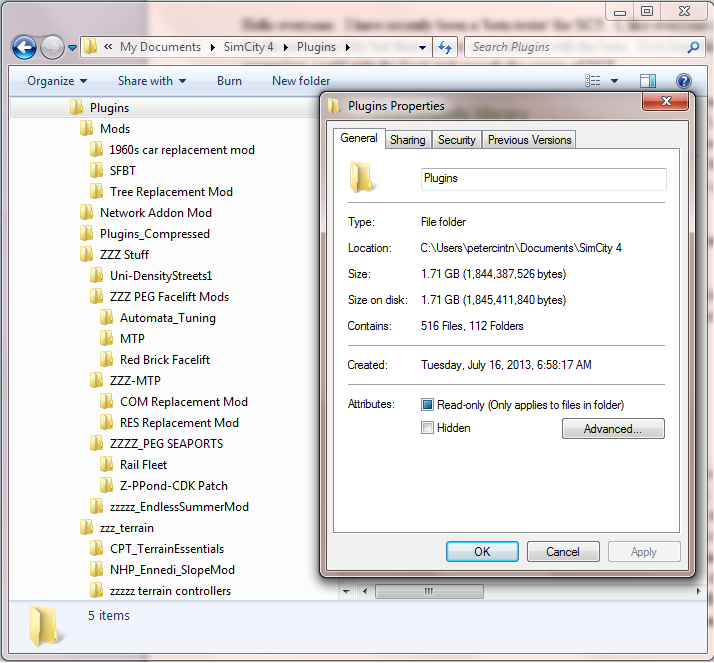
Task: Click the Plugins_Compressed folder icon
Action: point(87,234)
